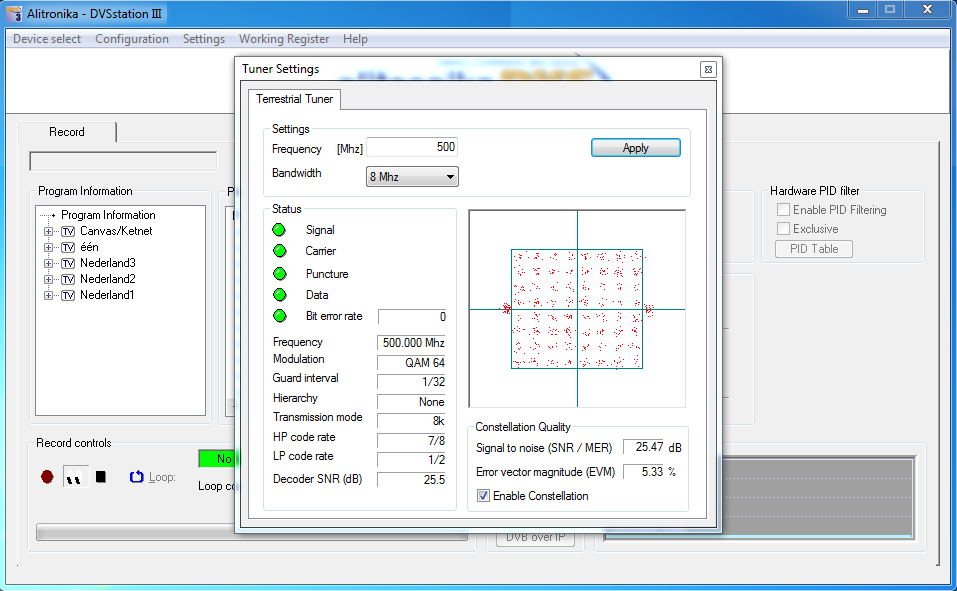Image resolution: width=957 pixels, height=591 pixels.
Task: Open the Configuration menu
Action: pyautogui.click(x=131, y=39)
